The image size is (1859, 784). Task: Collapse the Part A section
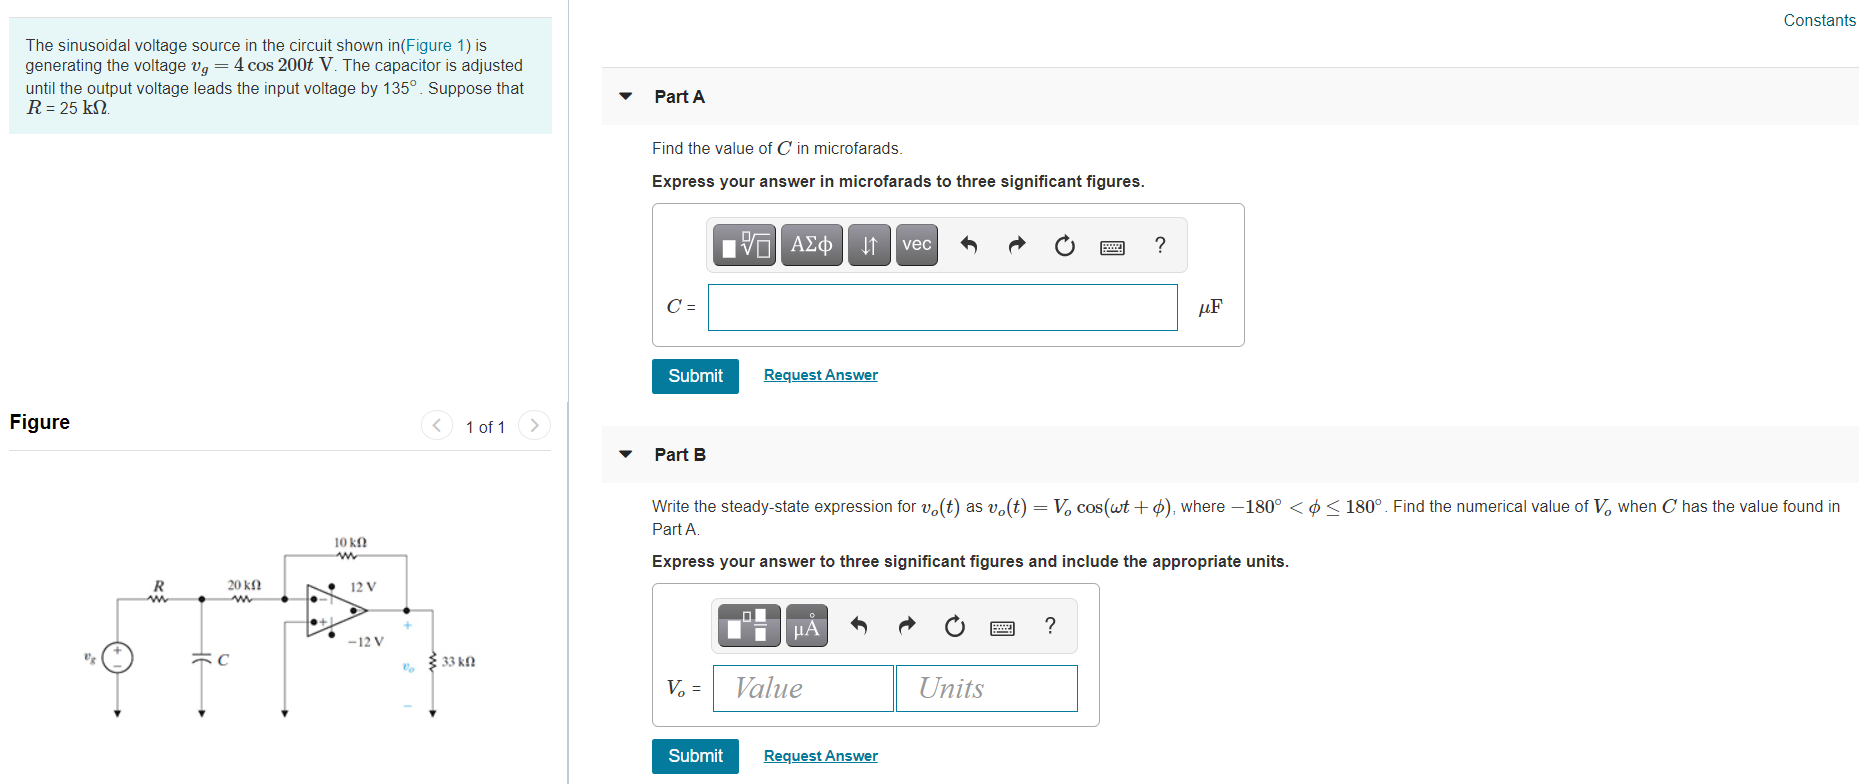[625, 96]
